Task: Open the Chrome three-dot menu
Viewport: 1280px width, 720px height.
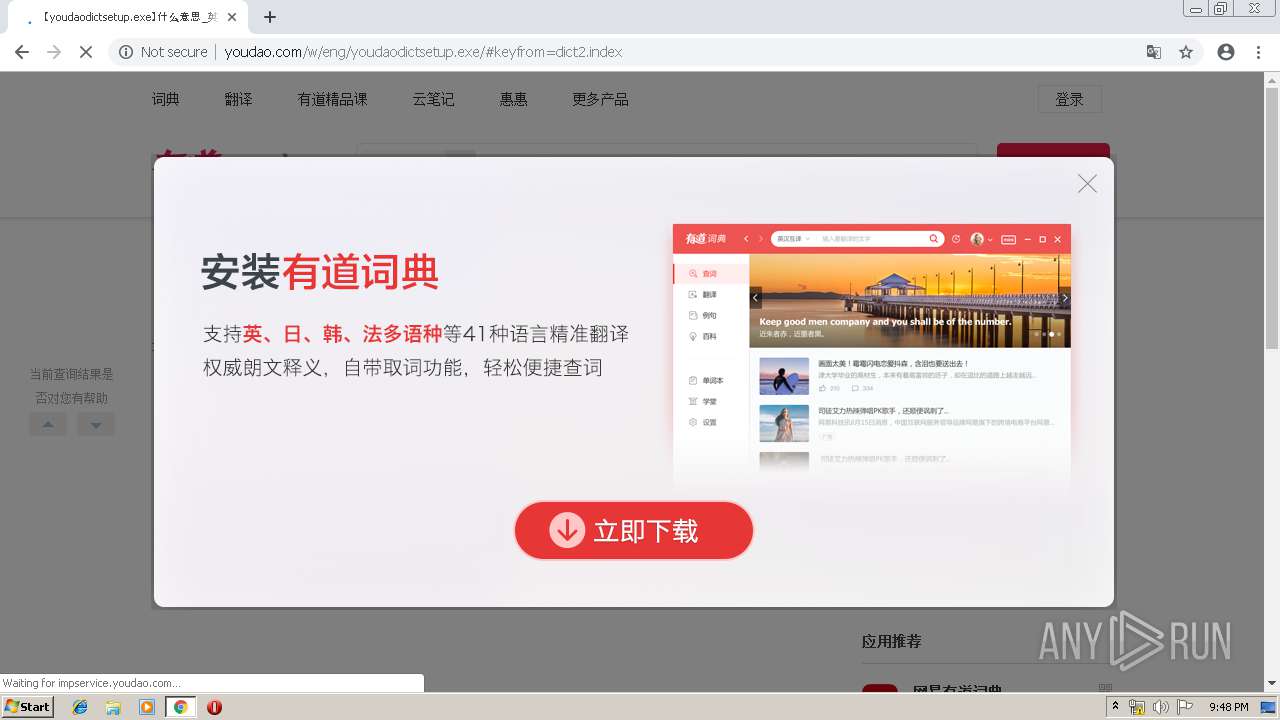Action: tap(1258, 52)
